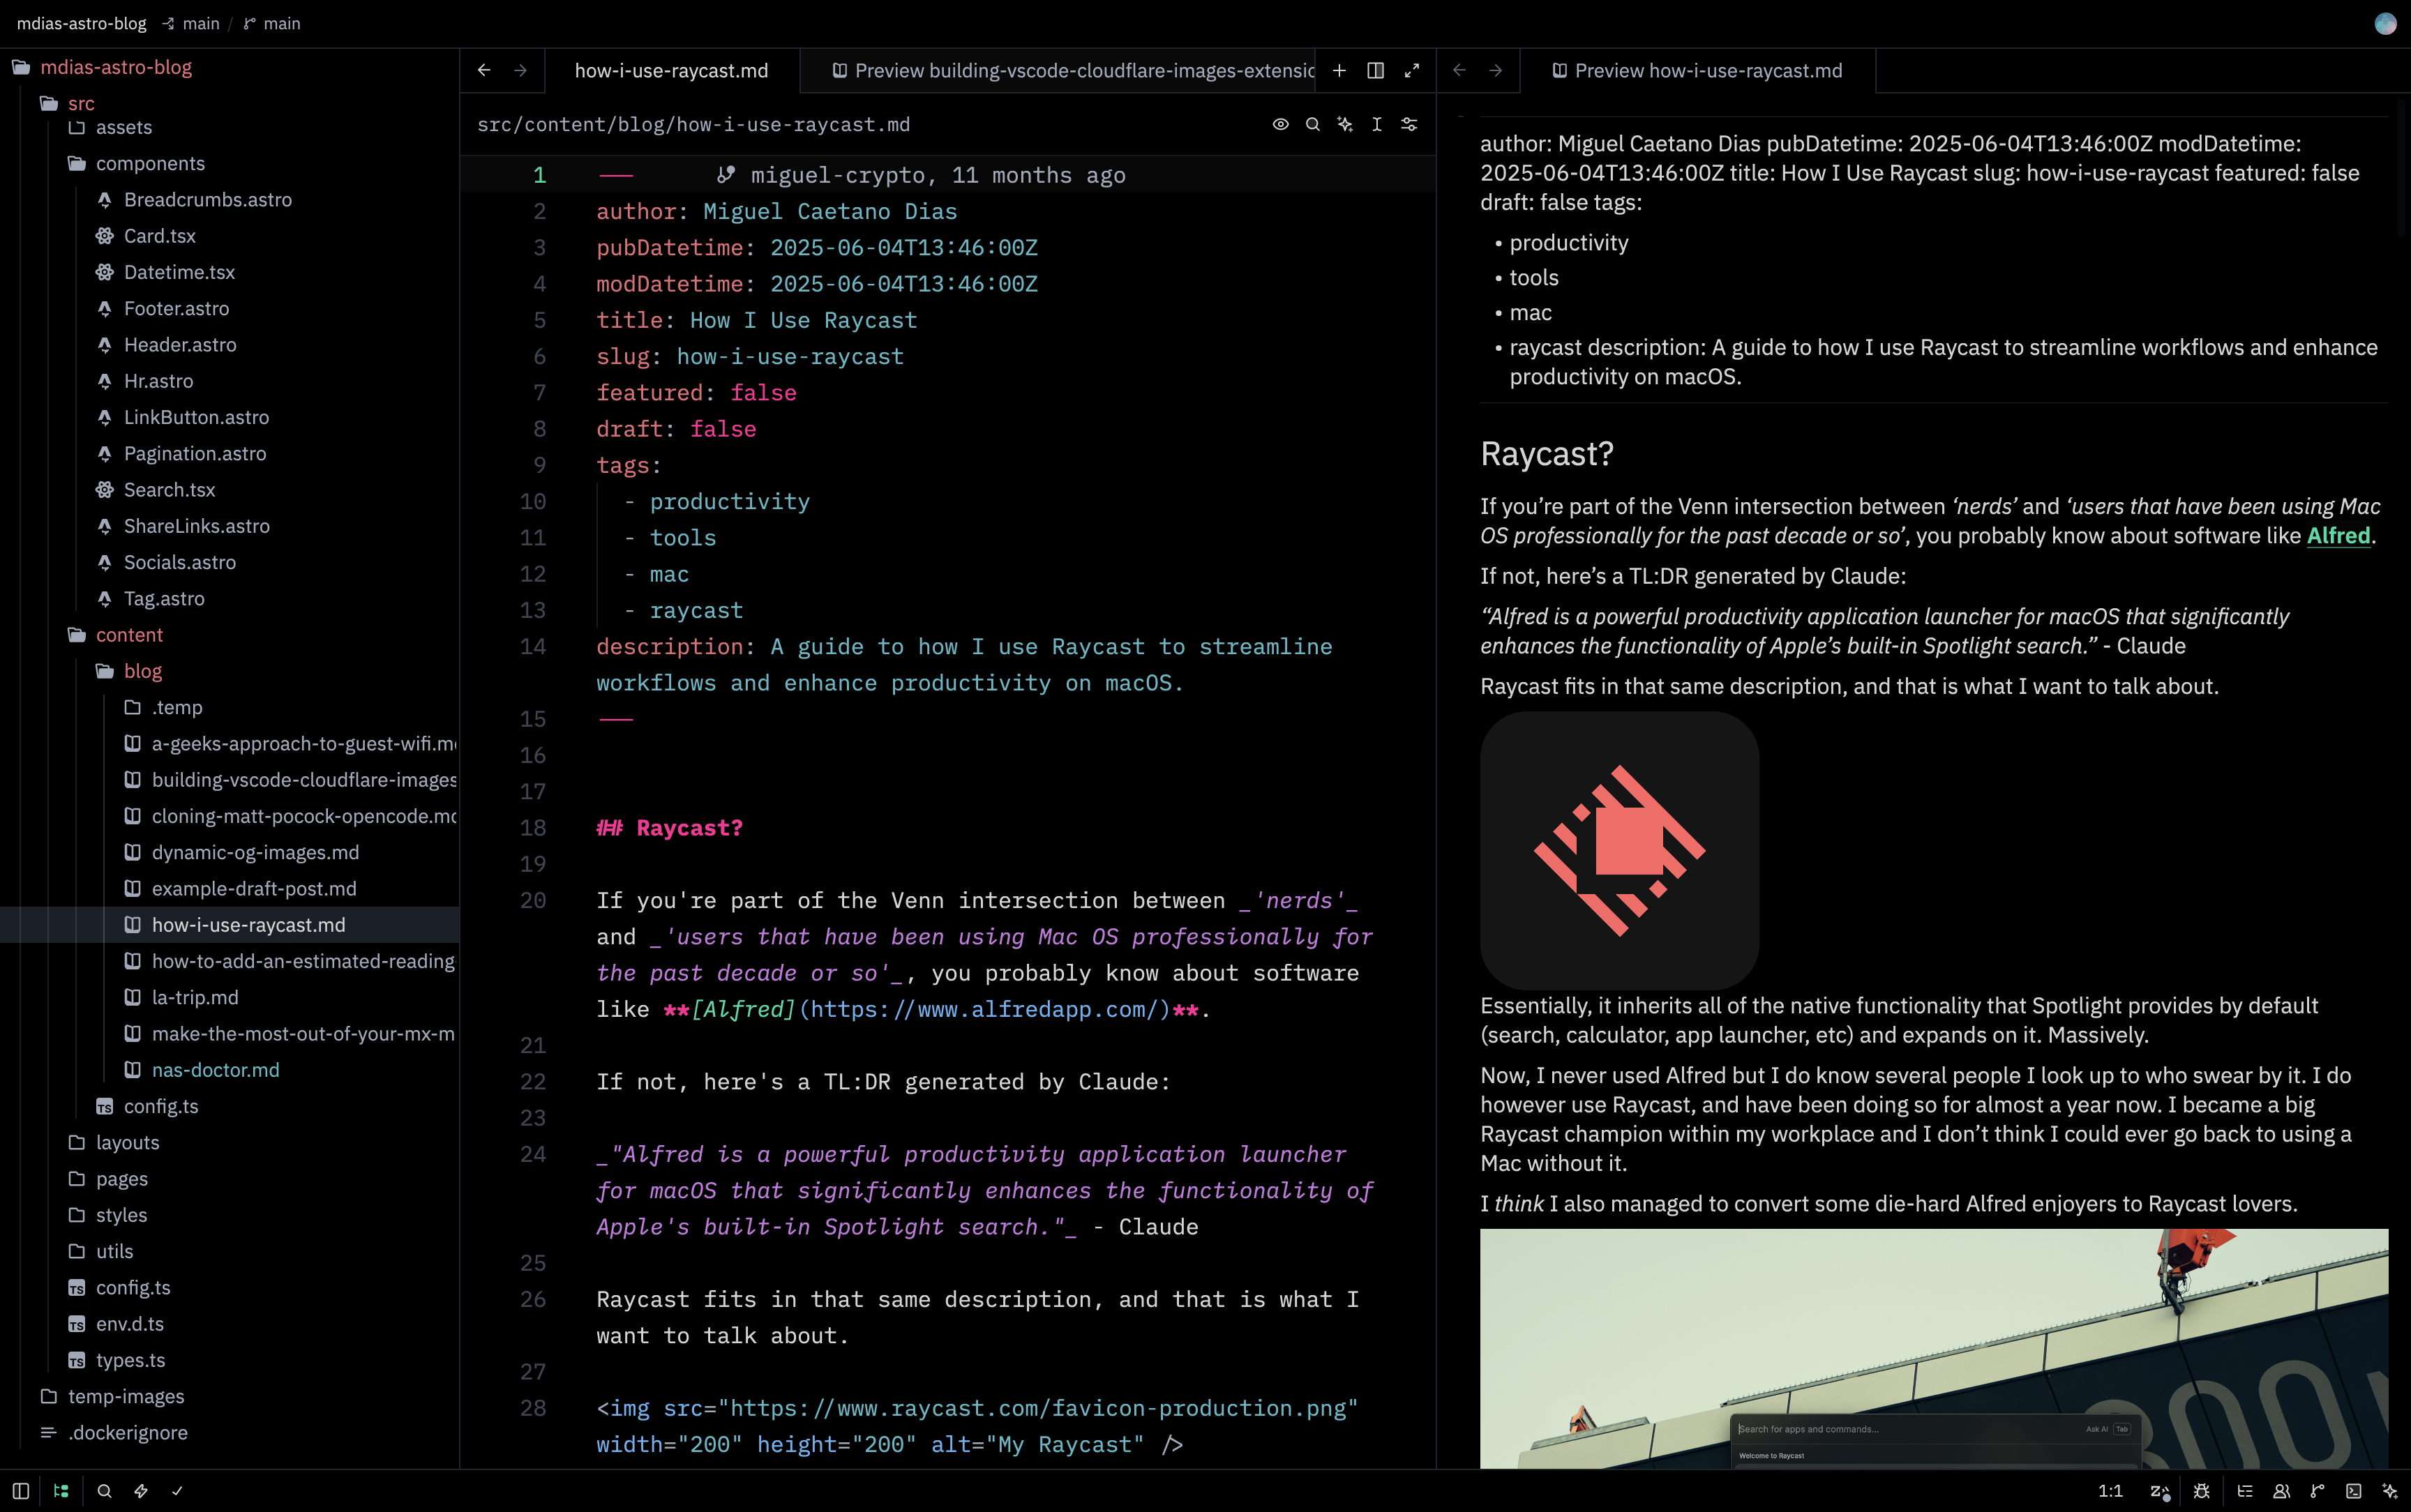Open the collaboration panel people icon
Screen dimensions: 2411x1512
[2282, 1491]
